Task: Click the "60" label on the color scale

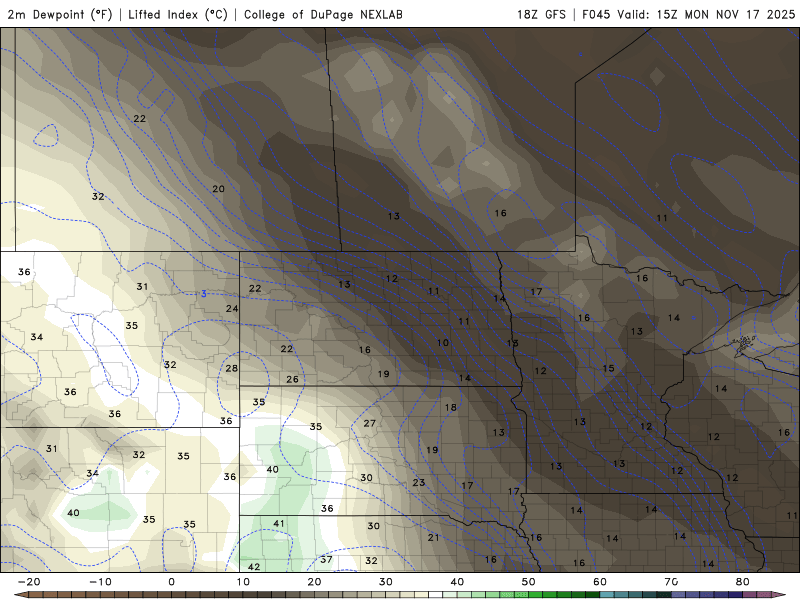Action: 600,582
